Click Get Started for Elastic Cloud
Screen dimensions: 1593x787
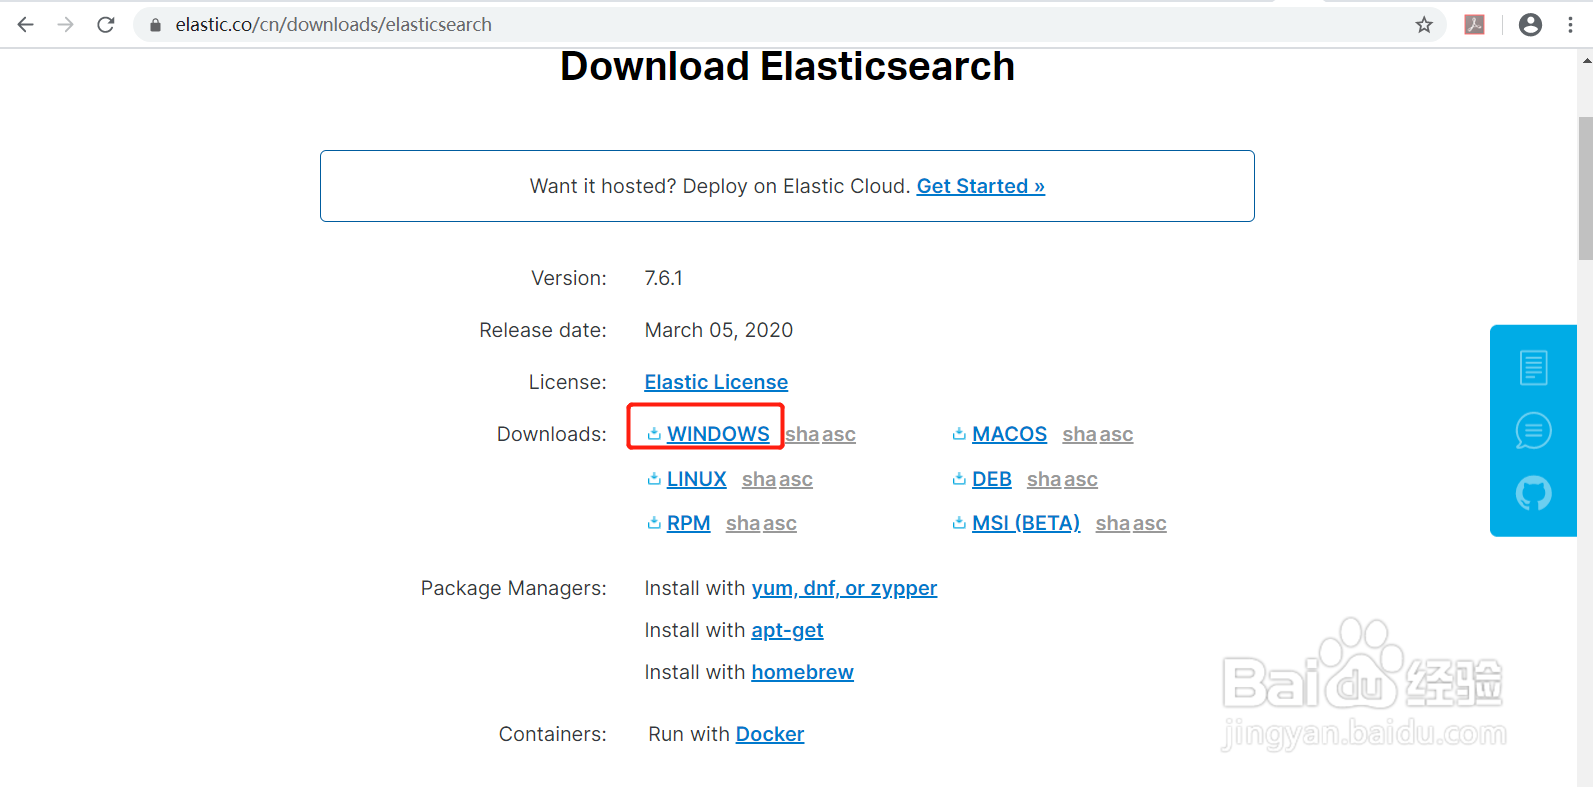[980, 186]
